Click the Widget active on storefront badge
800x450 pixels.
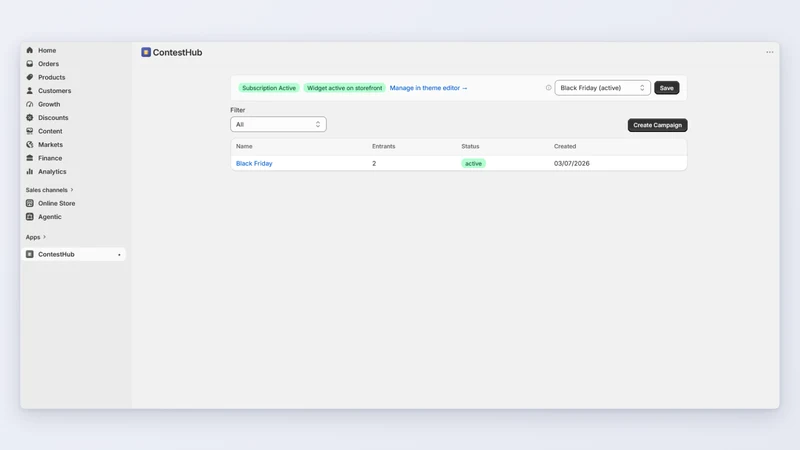344,88
